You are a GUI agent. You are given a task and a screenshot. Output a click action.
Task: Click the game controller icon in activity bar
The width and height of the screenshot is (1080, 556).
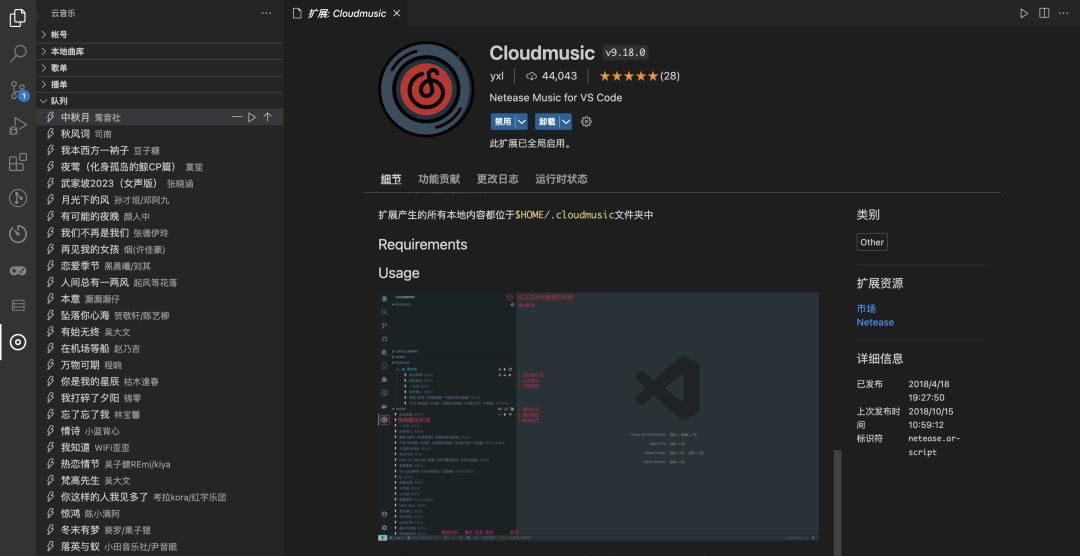click(x=18, y=270)
